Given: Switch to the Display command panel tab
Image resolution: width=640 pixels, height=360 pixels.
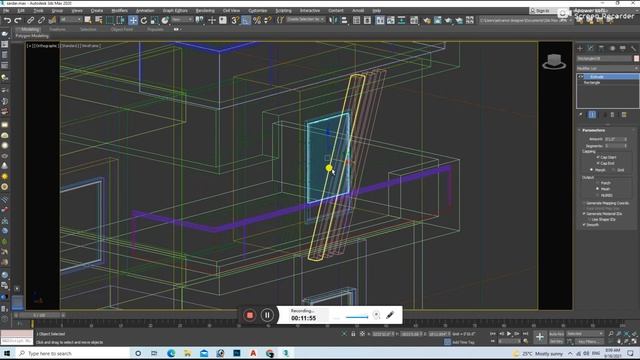Looking at the screenshot, I should coord(623,48).
